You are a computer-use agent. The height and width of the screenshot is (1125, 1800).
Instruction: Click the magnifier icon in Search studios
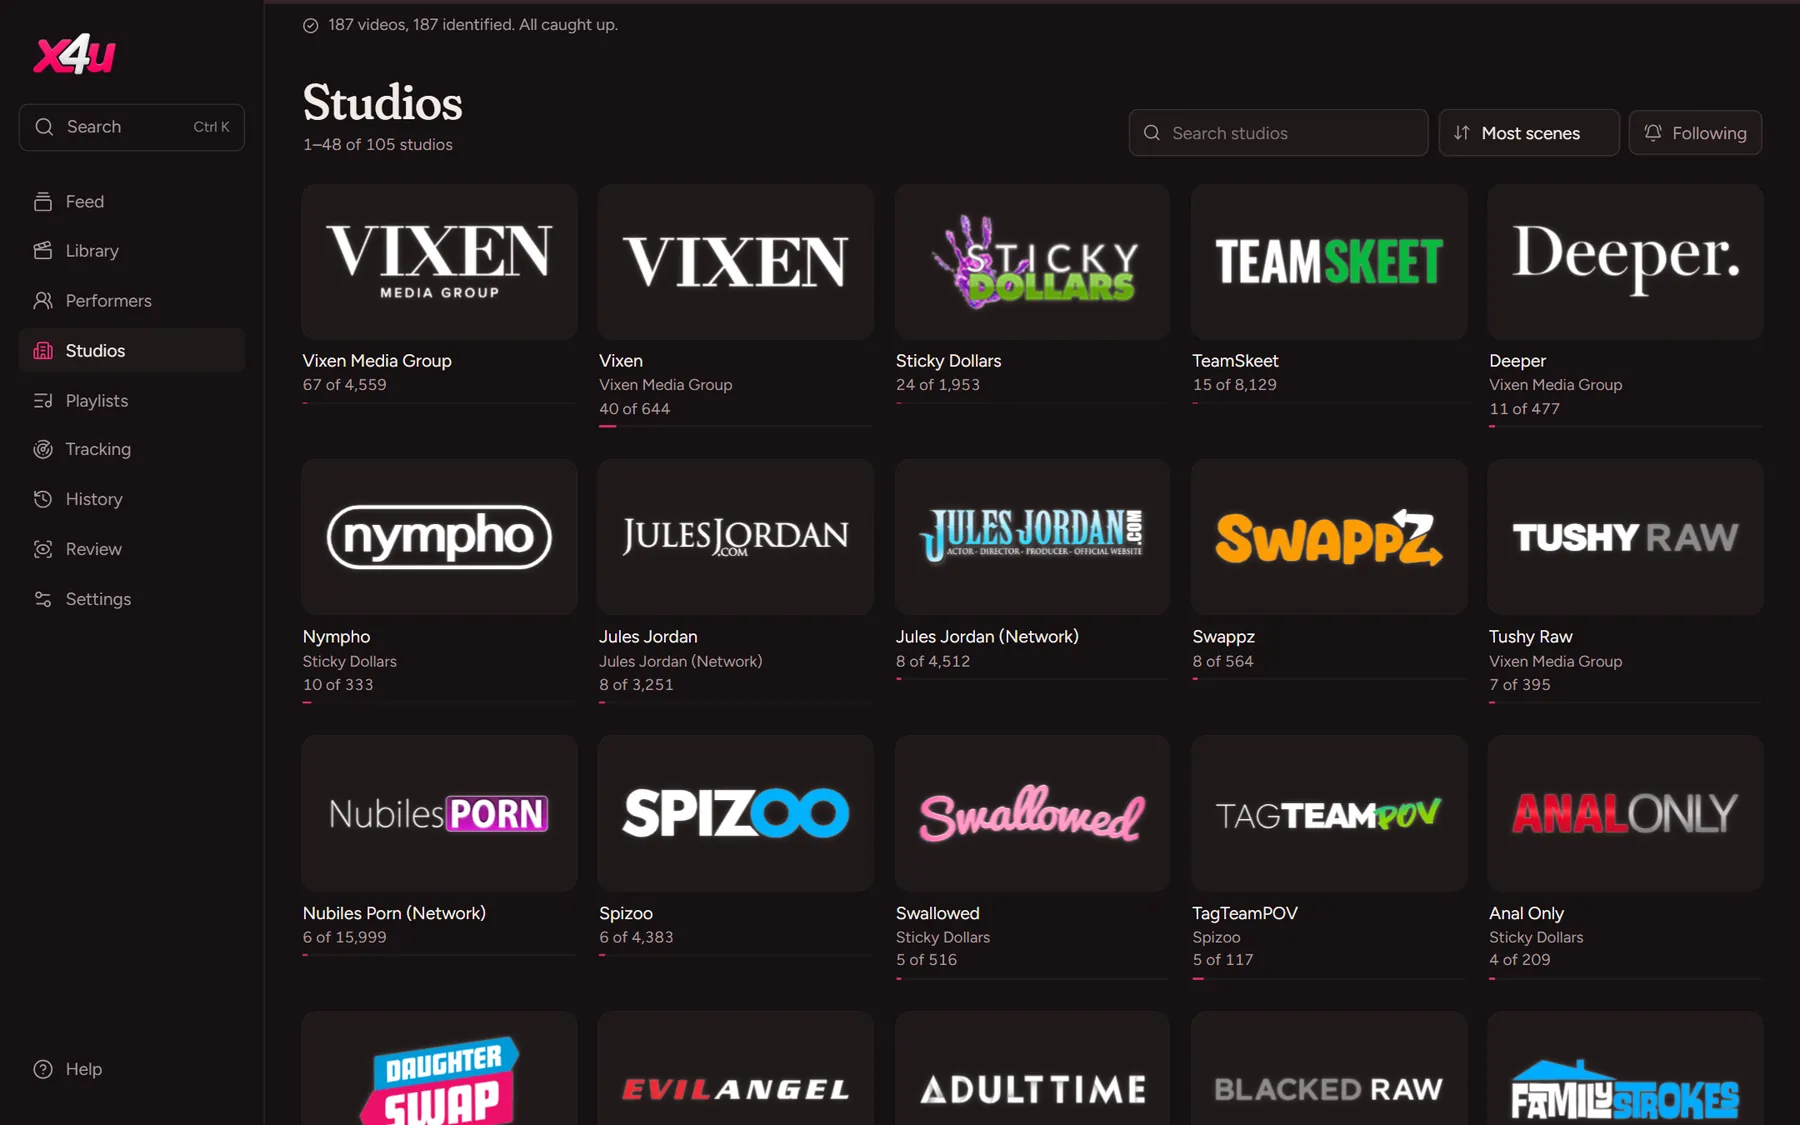(1152, 133)
